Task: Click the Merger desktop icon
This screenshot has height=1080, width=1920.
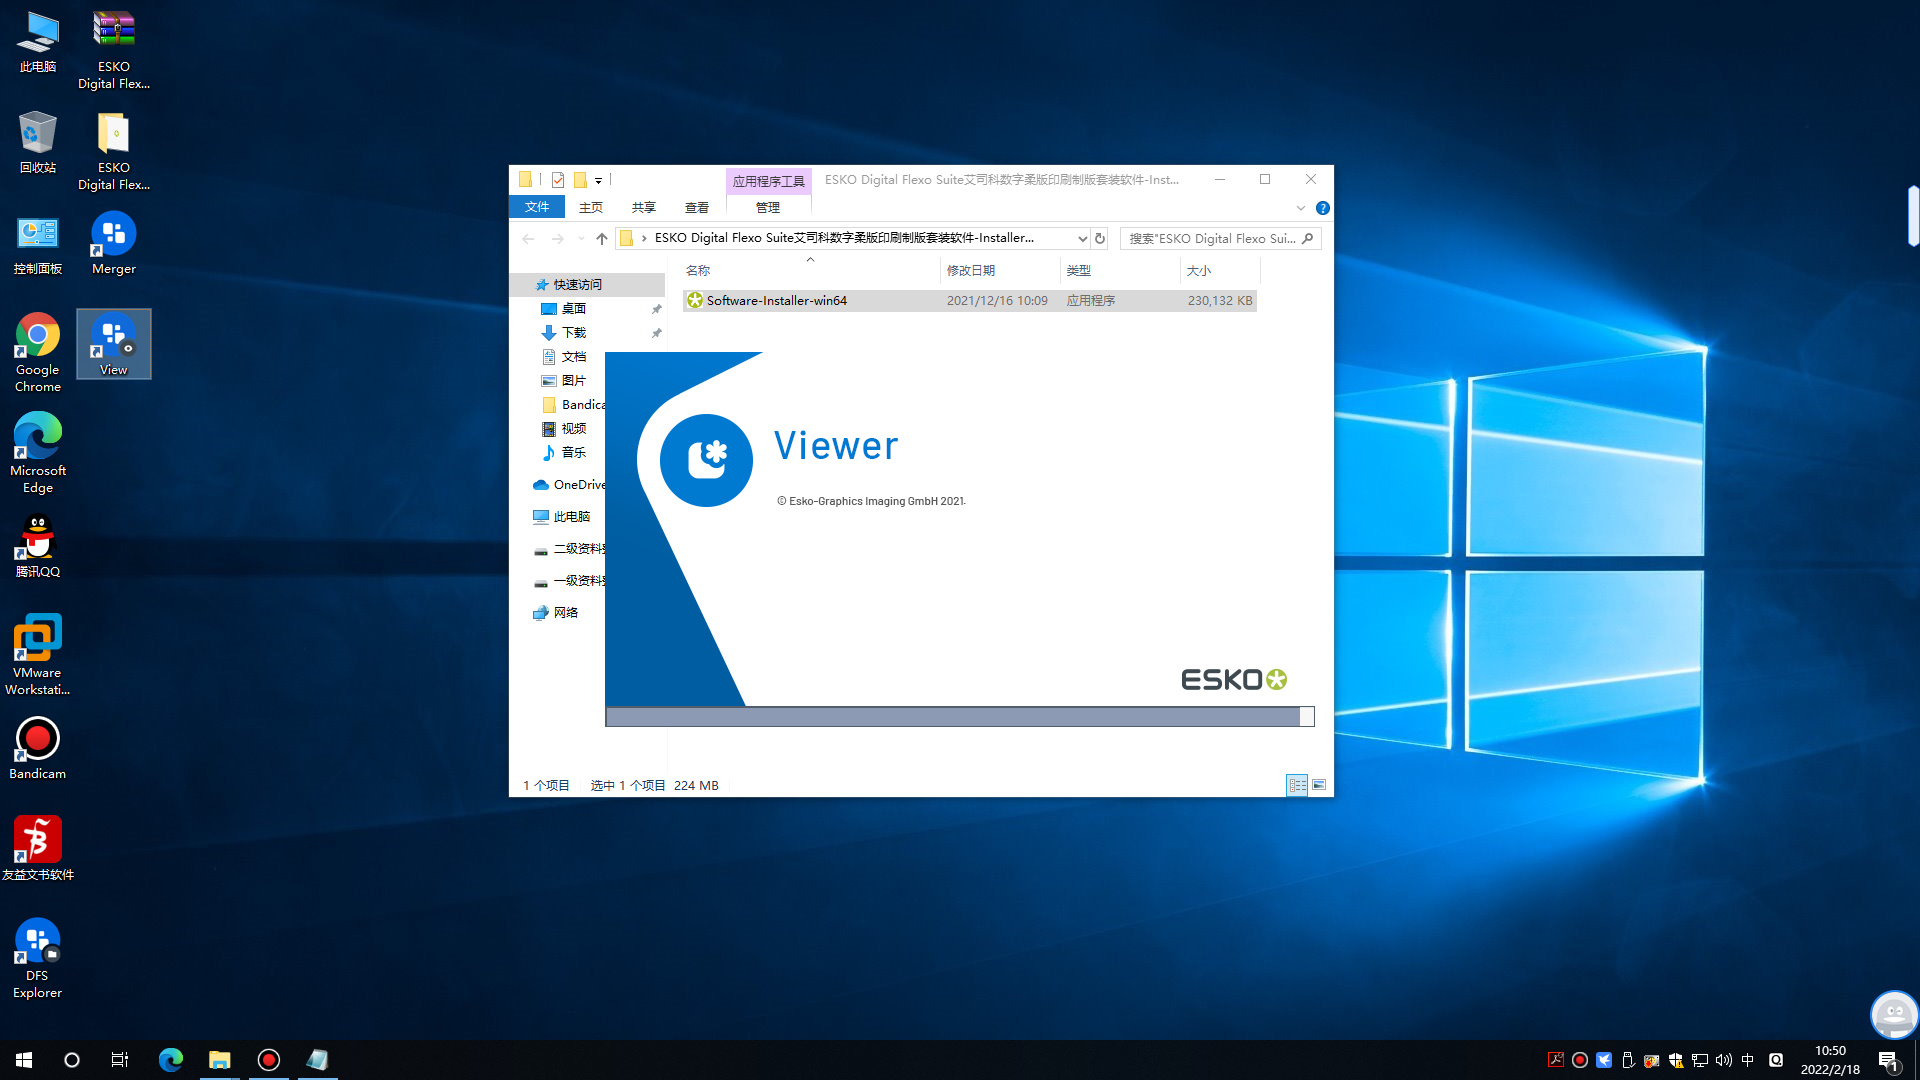Action: (x=111, y=241)
